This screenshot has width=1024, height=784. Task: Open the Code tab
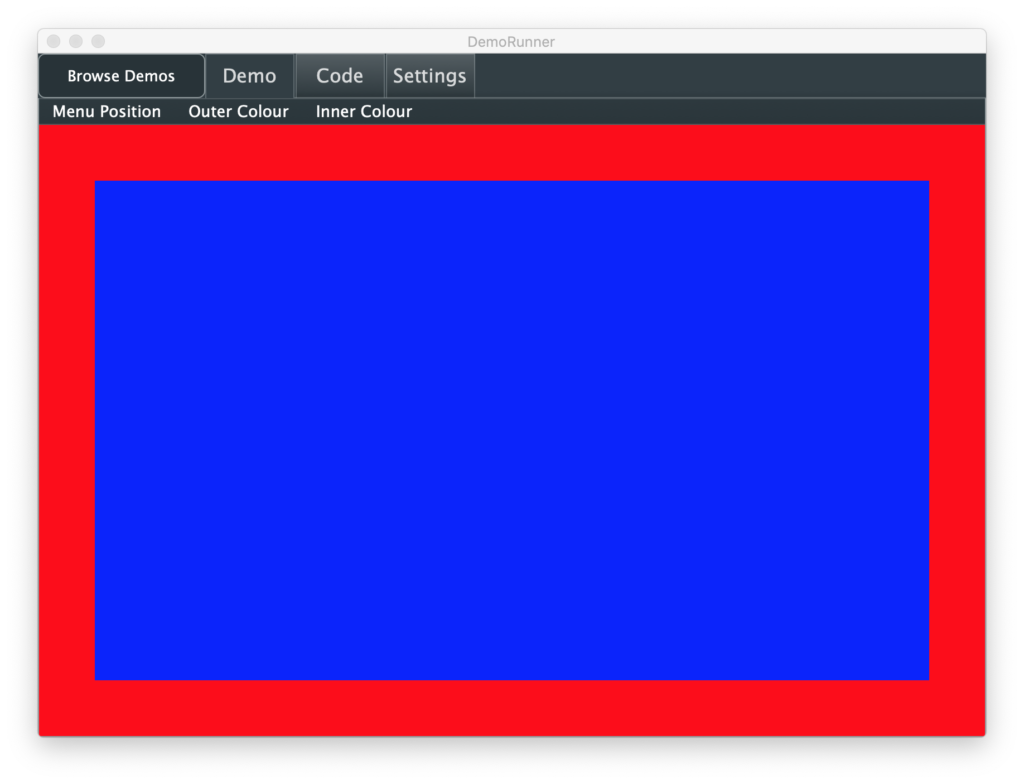click(x=340, y=76)
